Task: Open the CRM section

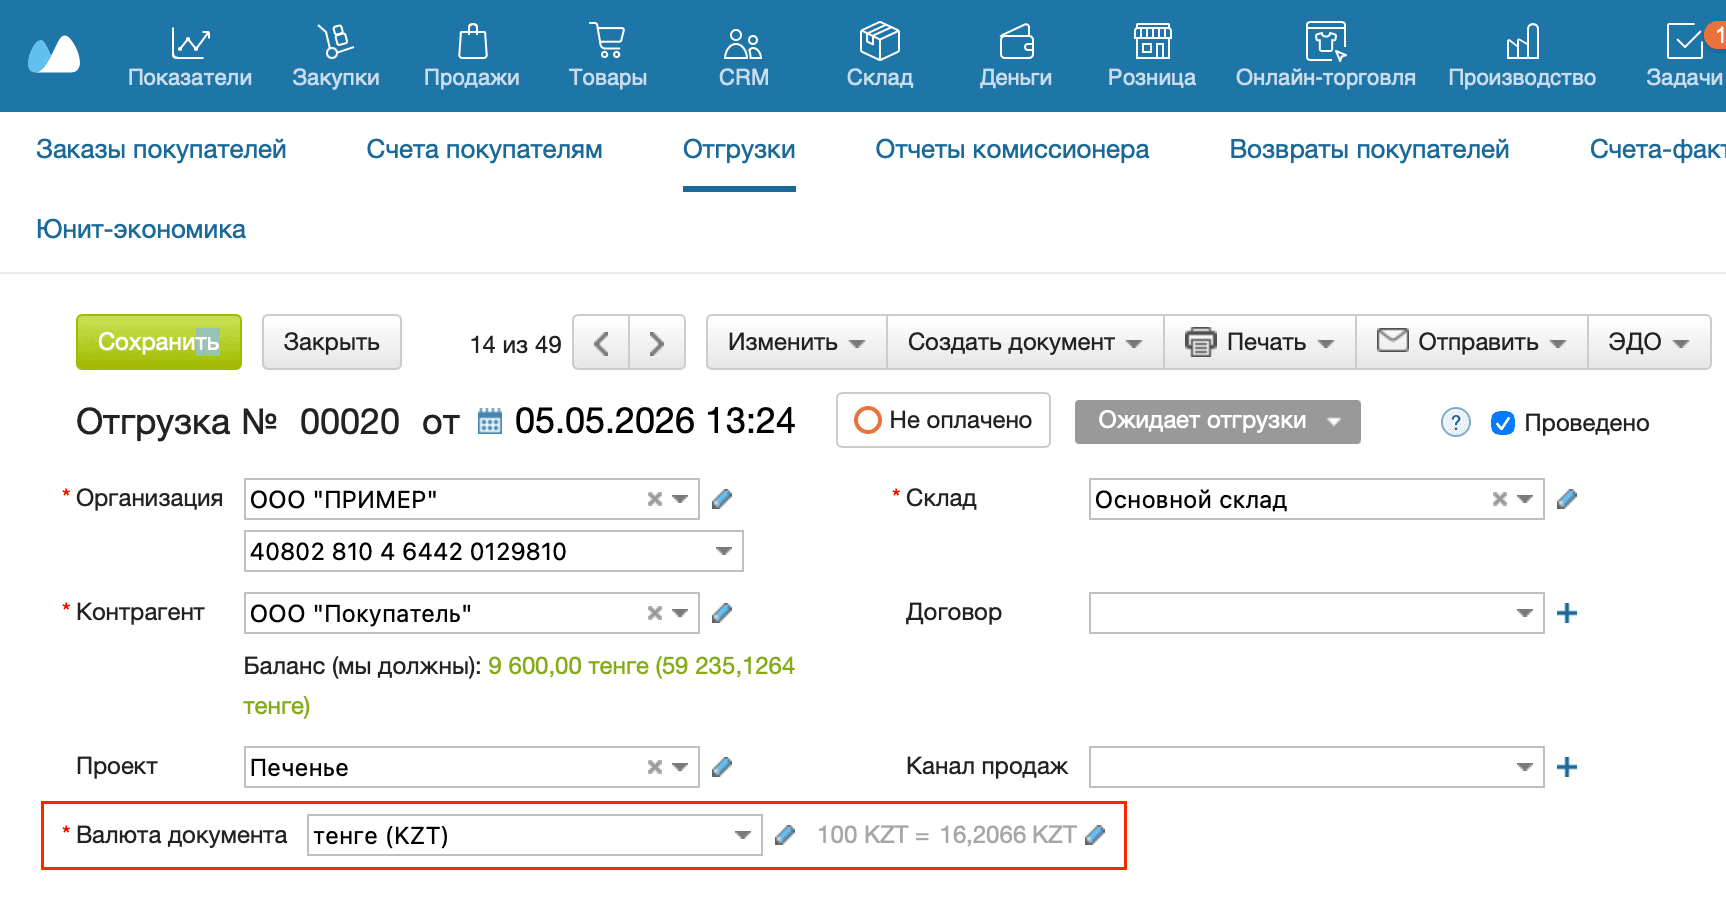Action: (744, 57)
